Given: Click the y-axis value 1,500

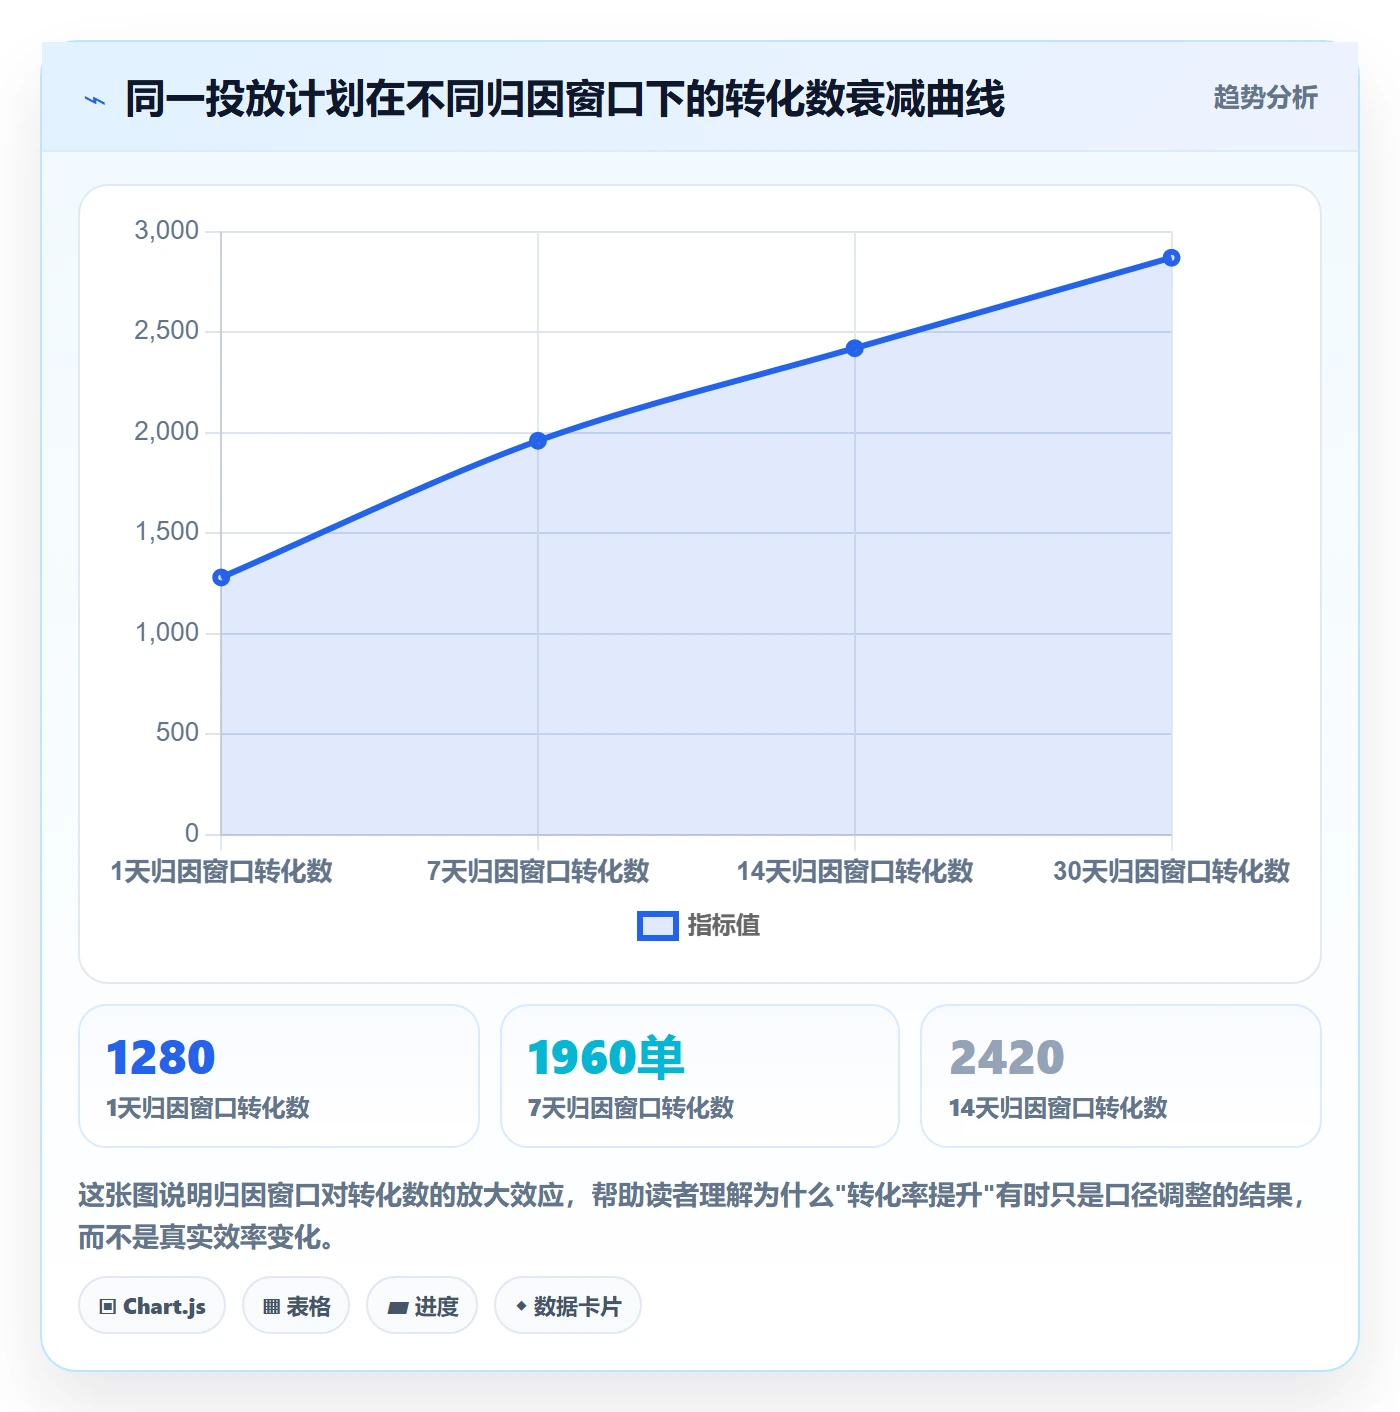Looking at the screenshot, I should tap(167, 532).
